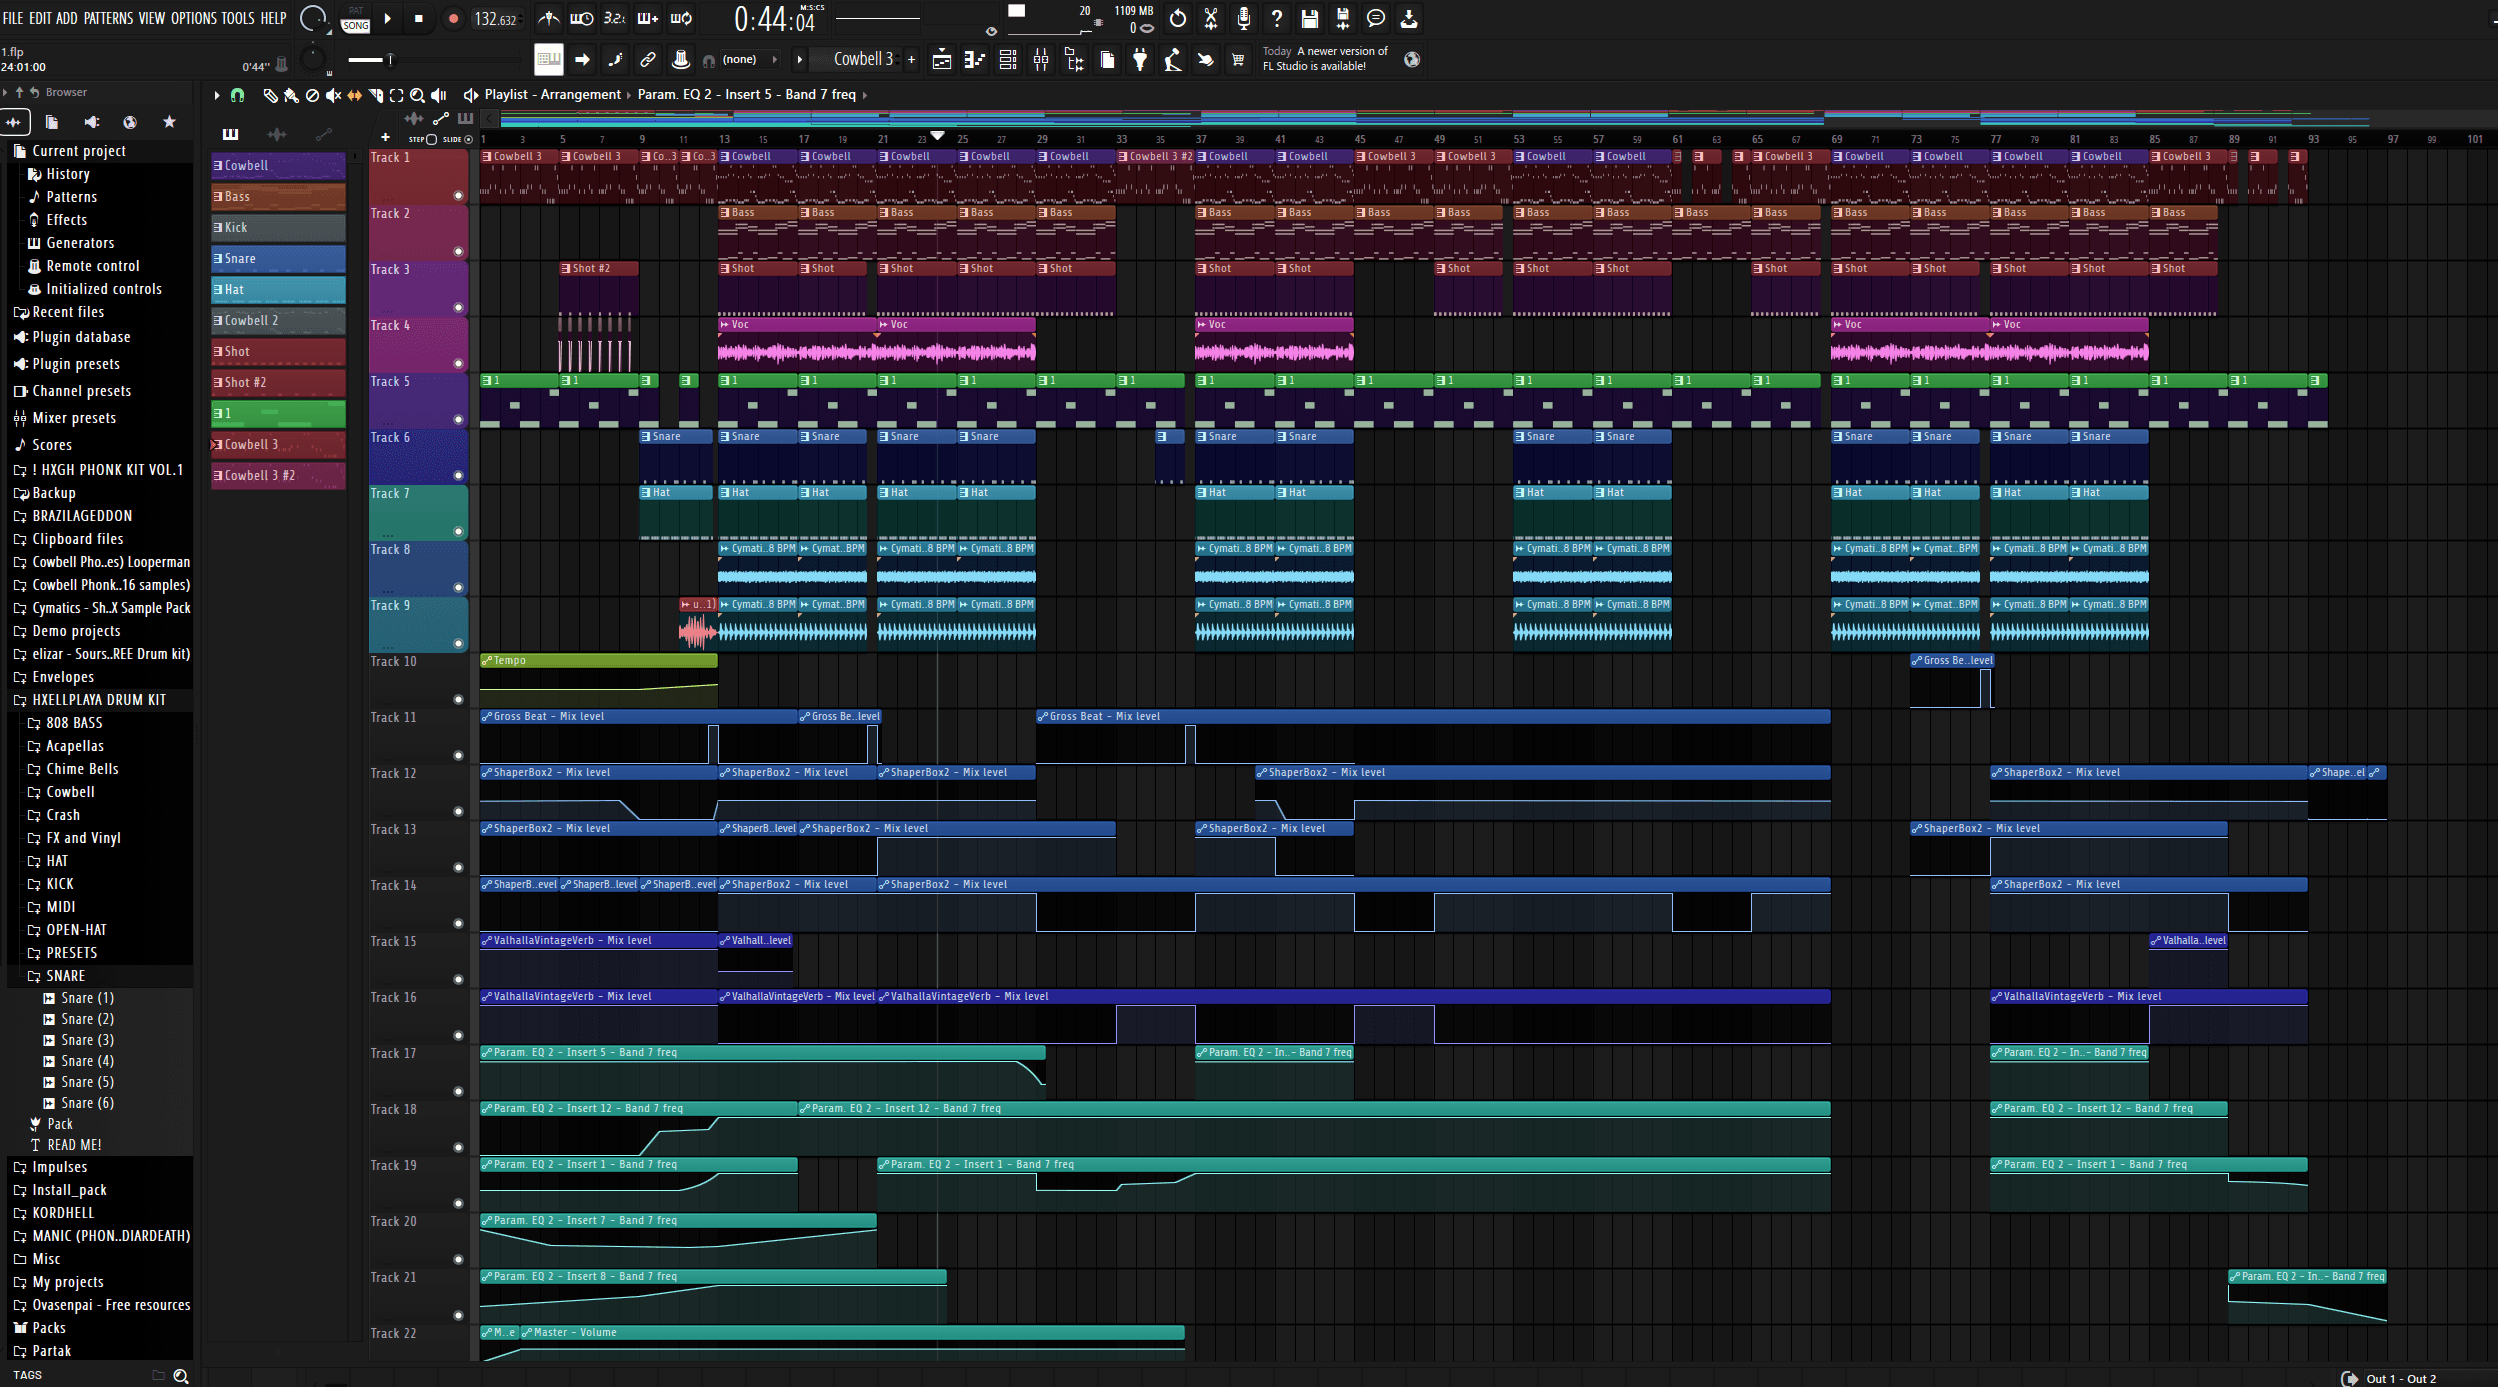
Task: Select the brush Paint tool in playlist
Action: coord(291,95)
